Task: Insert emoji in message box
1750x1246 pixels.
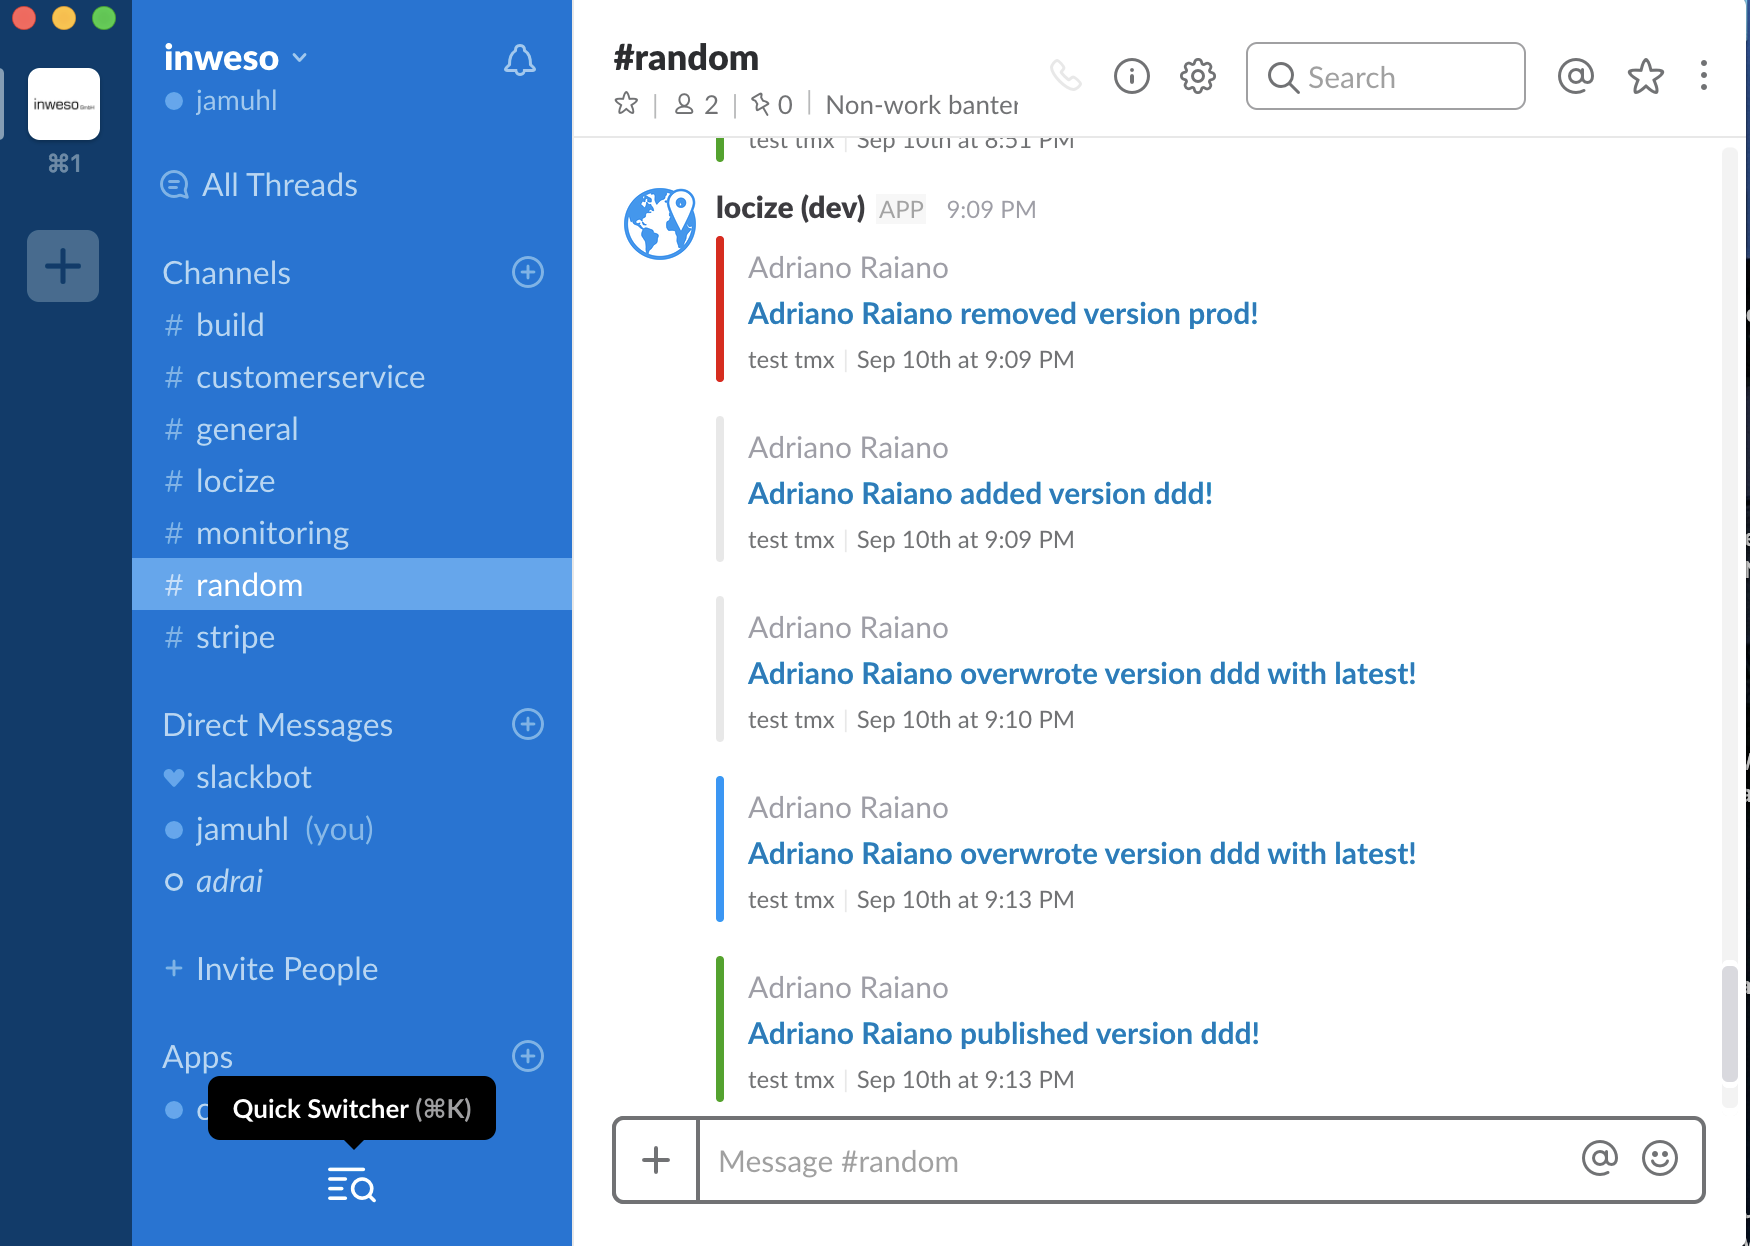Action: [x=1659, y=1159]
